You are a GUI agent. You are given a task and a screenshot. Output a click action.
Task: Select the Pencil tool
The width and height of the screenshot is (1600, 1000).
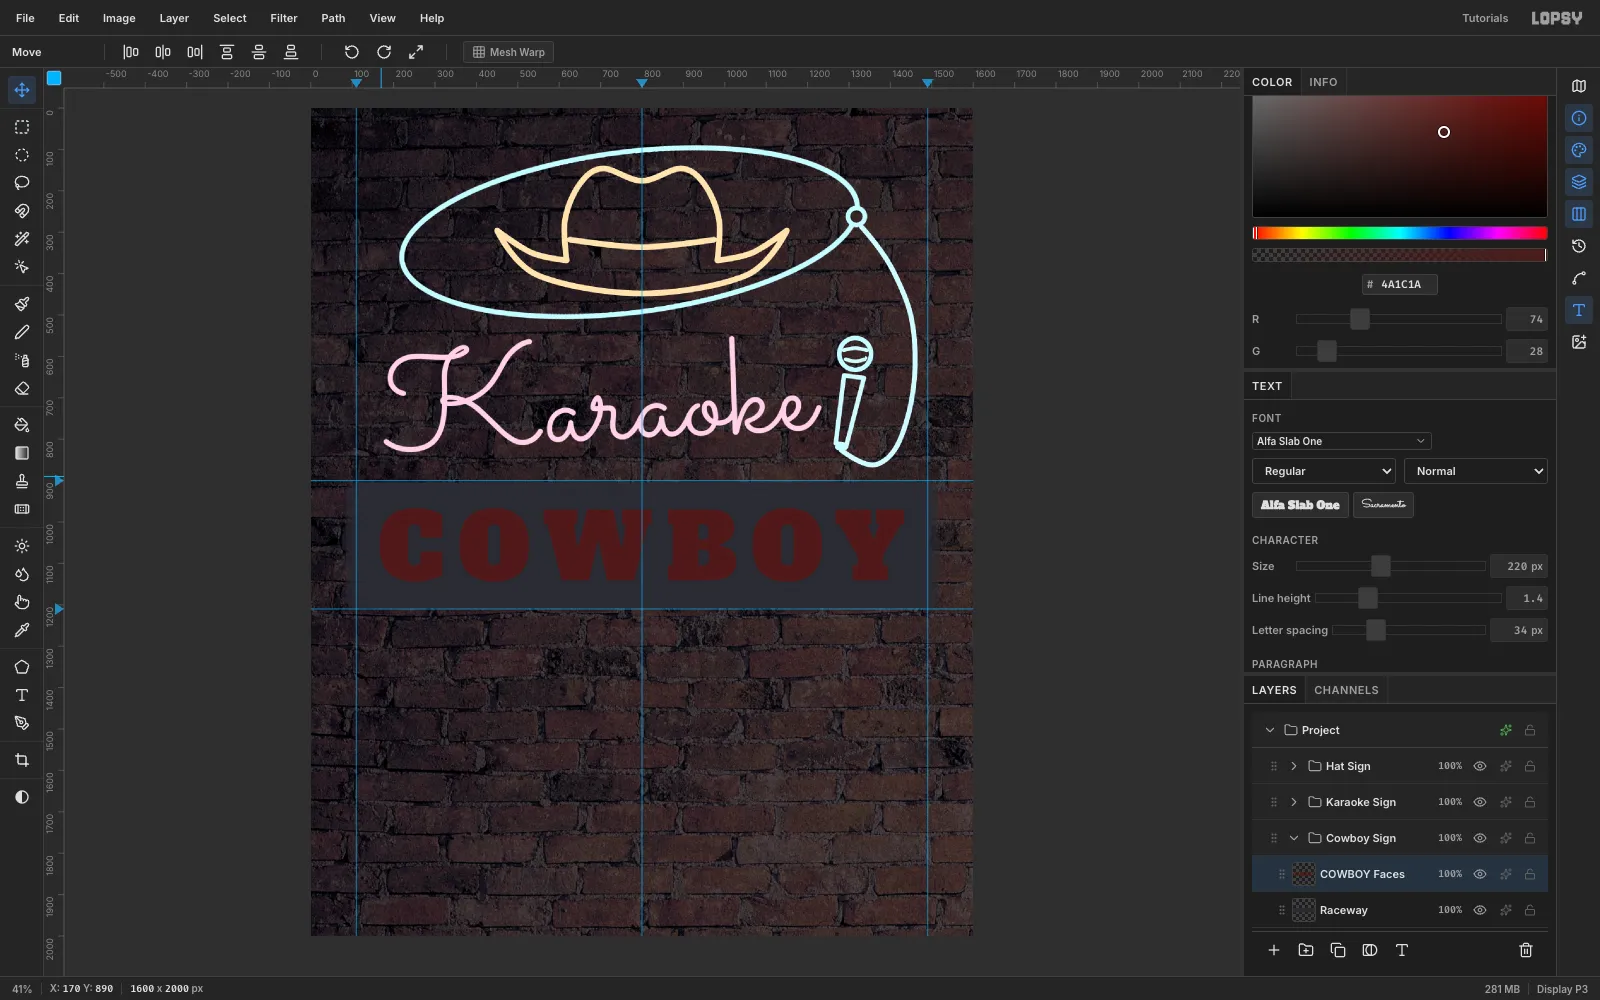tap(22, 332)
